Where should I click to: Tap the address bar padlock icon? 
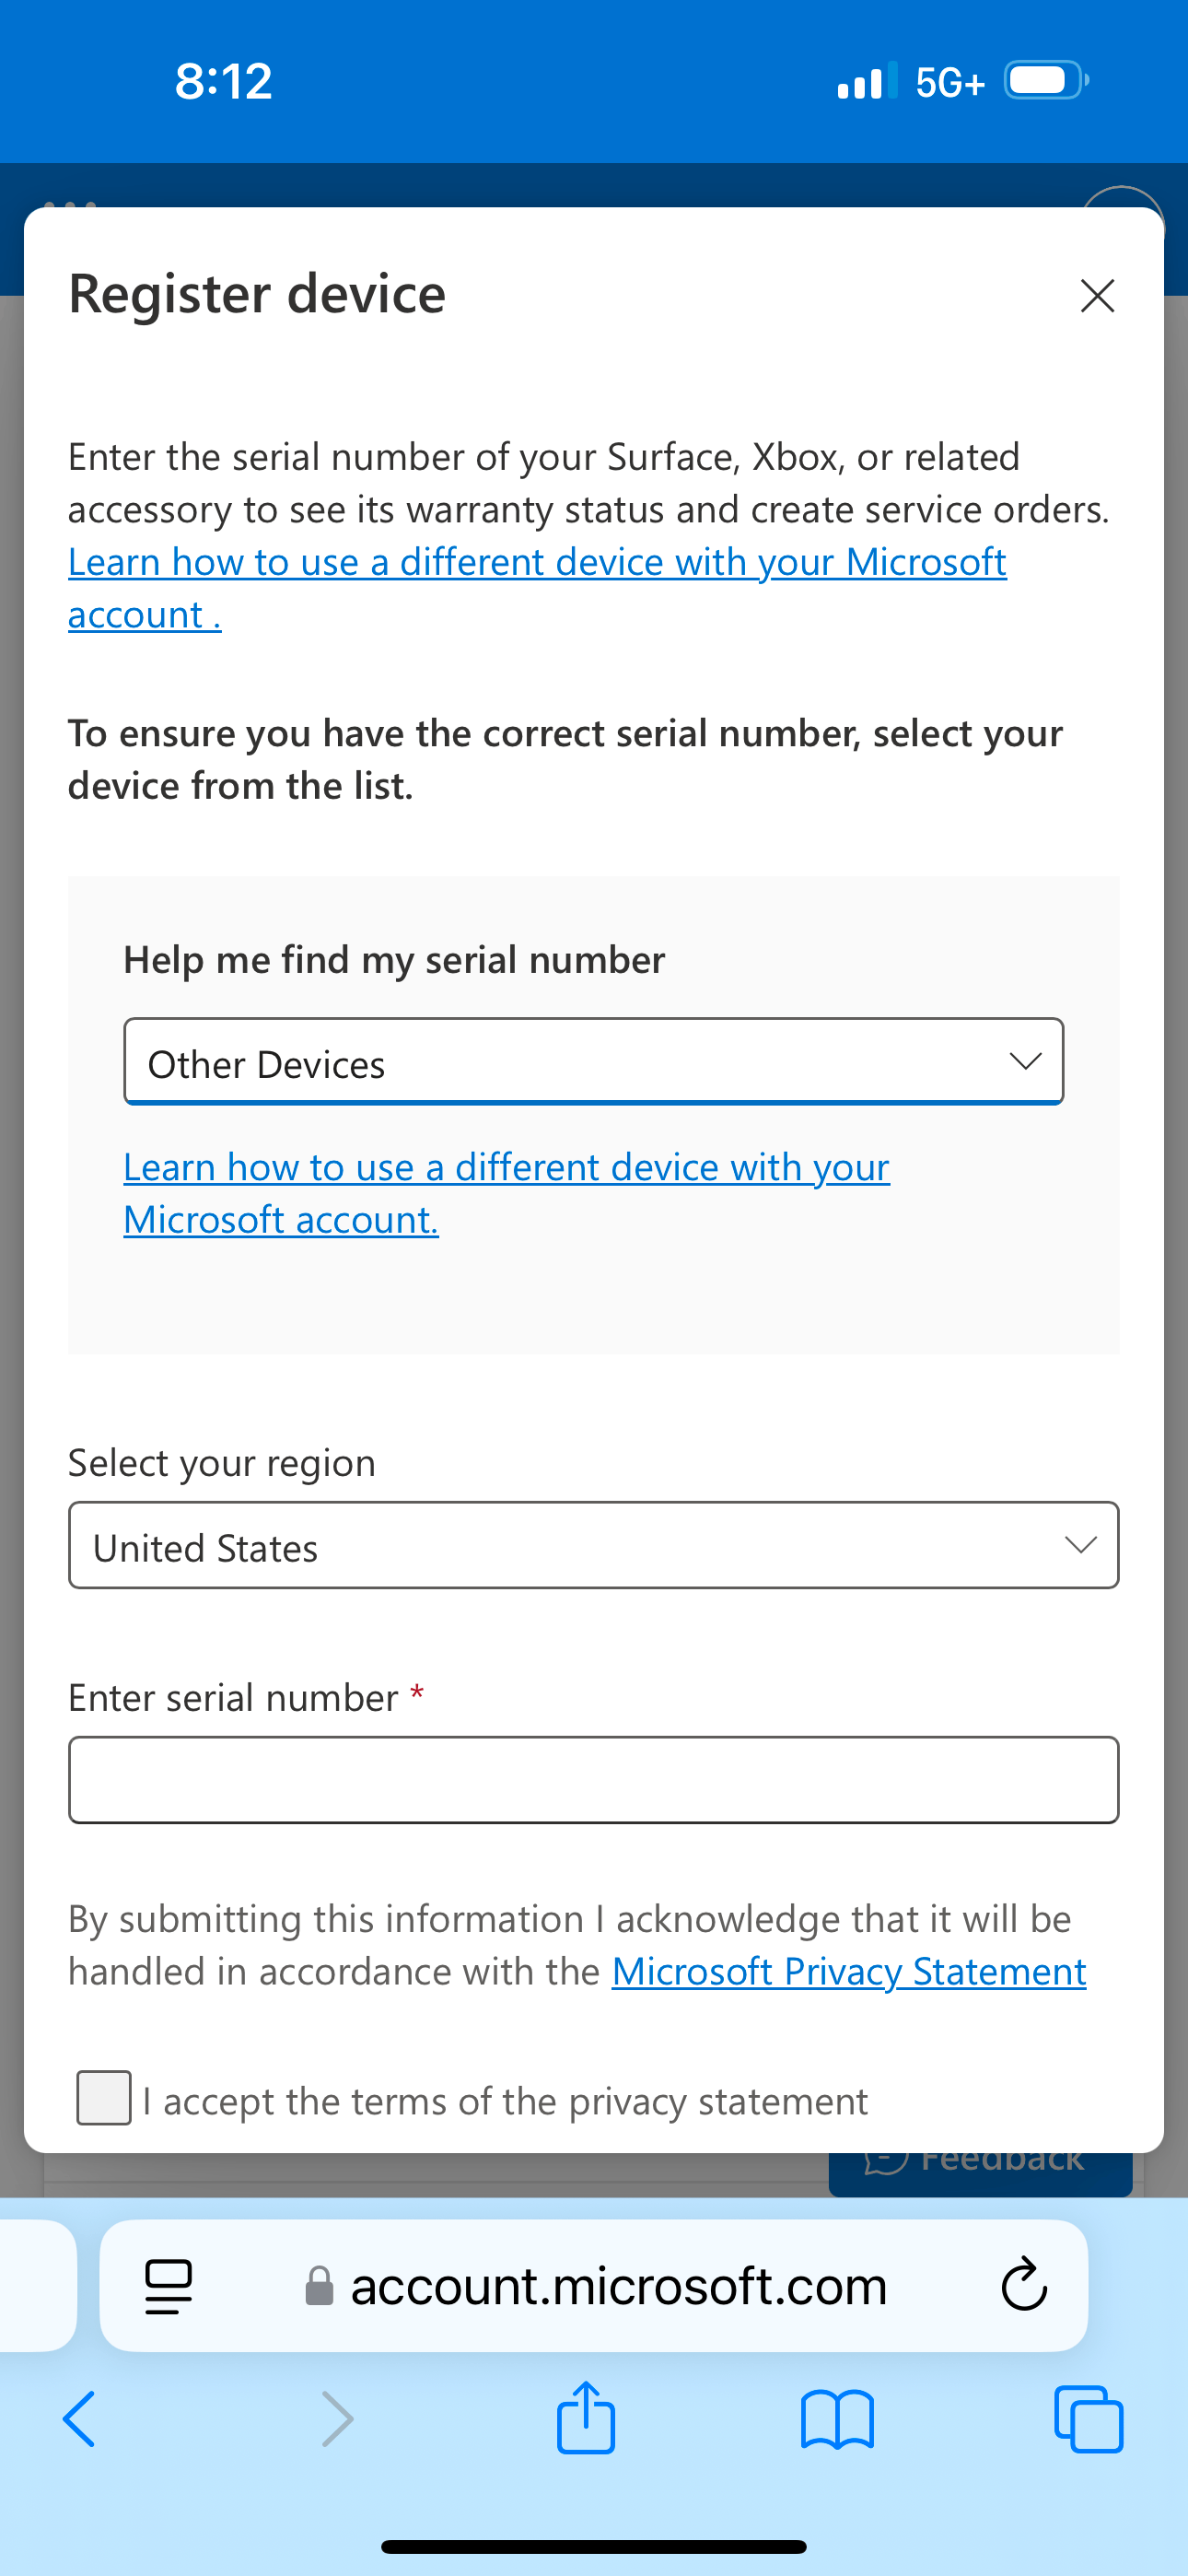319,2286
